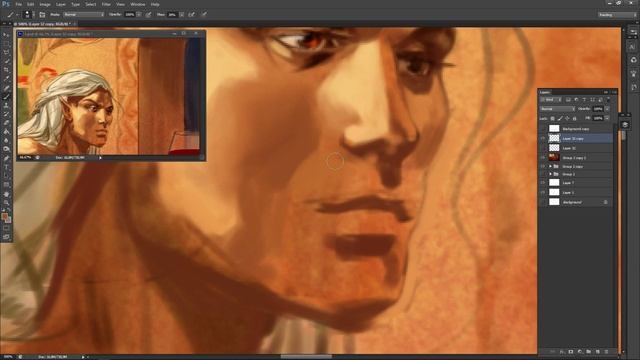This screenshot has height=360, width=640.
Task: Enable pressure for opacity icon
Action: (x=149, y=15)
